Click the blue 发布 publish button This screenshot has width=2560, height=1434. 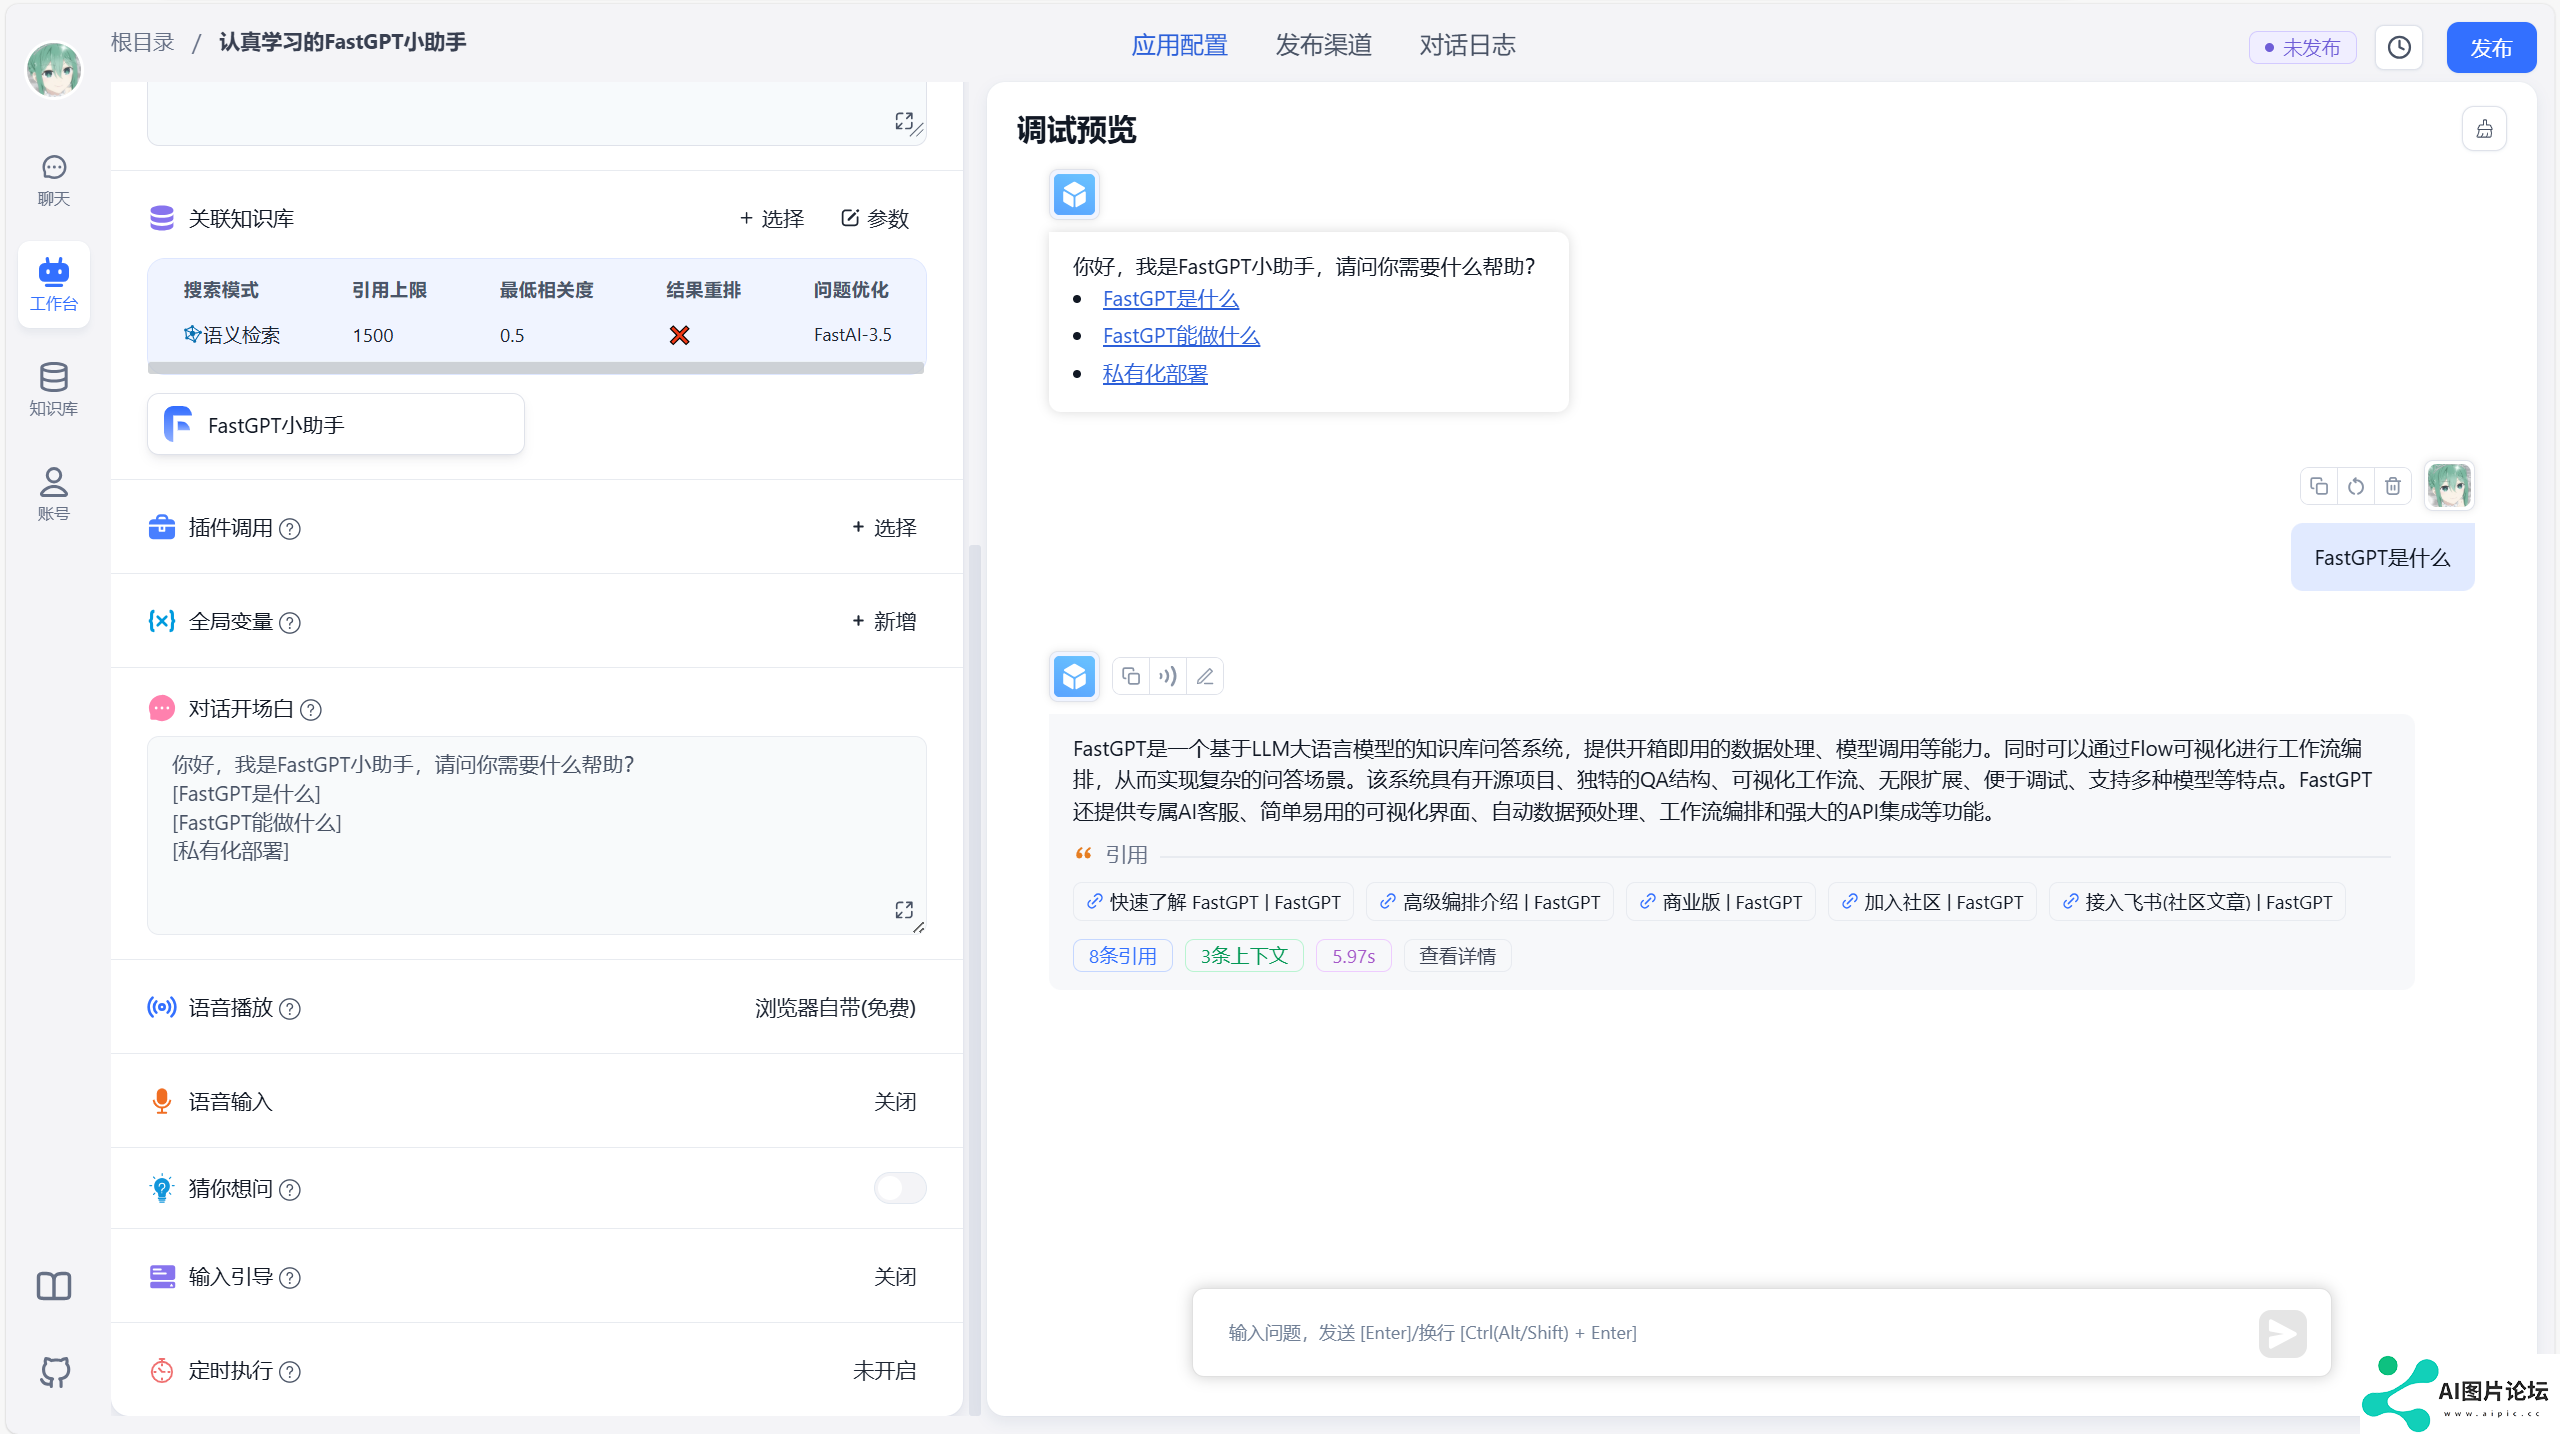[2491, 47]
